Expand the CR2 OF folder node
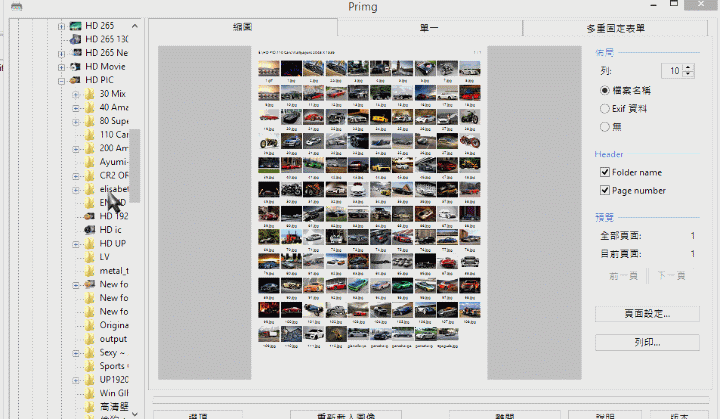 (76, 176)
